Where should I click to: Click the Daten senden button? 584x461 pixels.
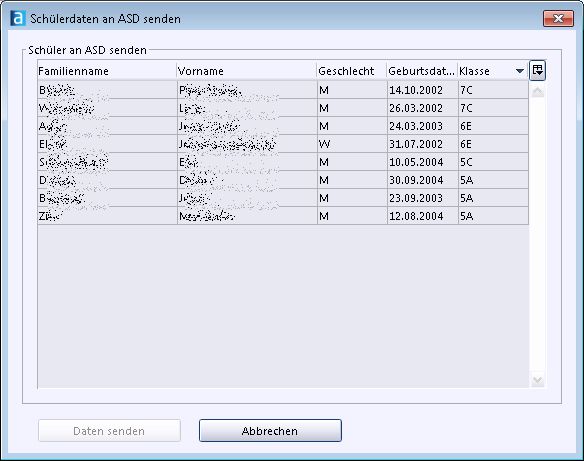(109, 431)
